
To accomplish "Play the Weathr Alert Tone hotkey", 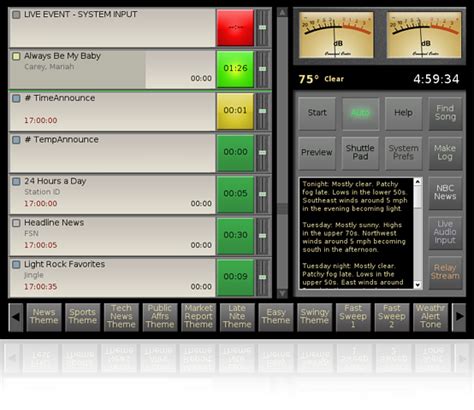I will [x=431, y=317].
